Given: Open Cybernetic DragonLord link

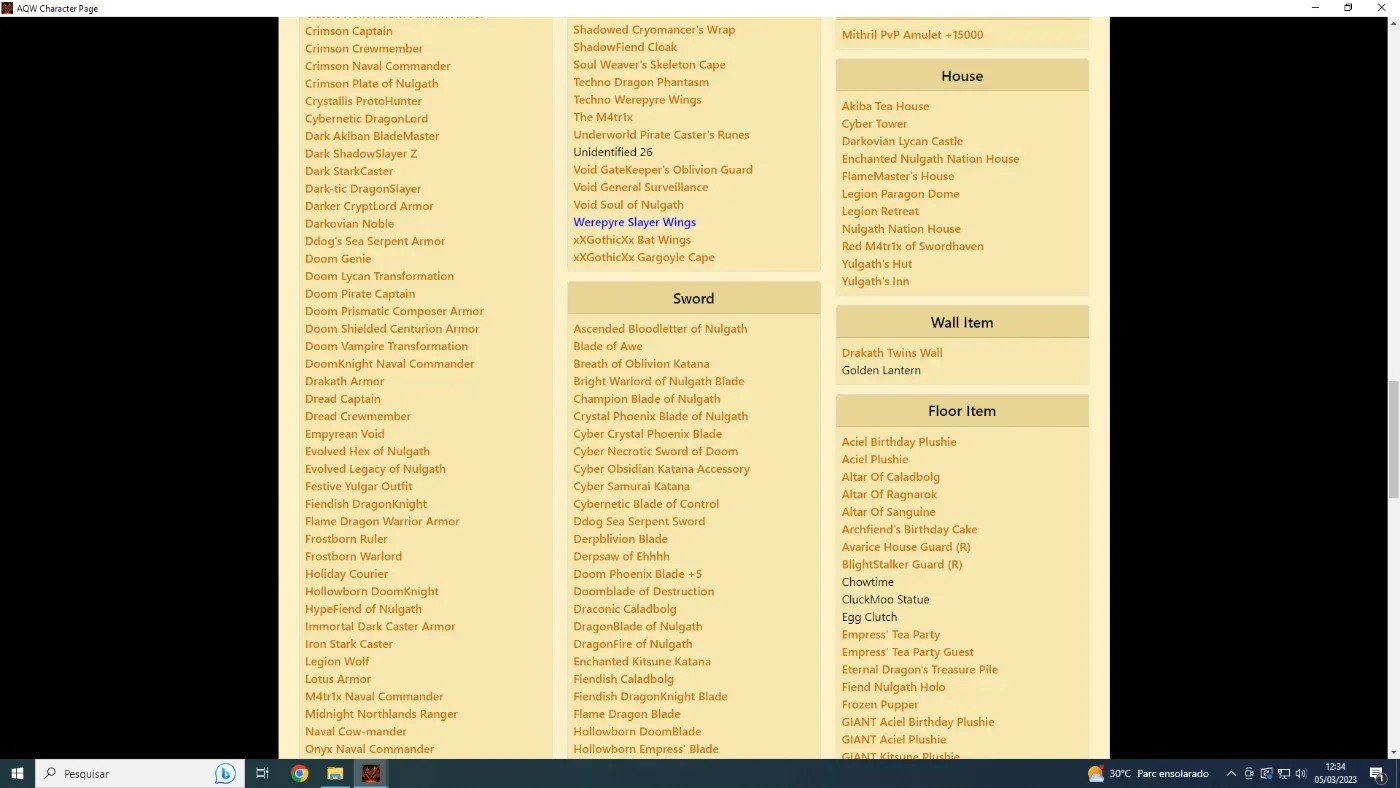Looking at the screenshot, I should (x=366, y=118).
